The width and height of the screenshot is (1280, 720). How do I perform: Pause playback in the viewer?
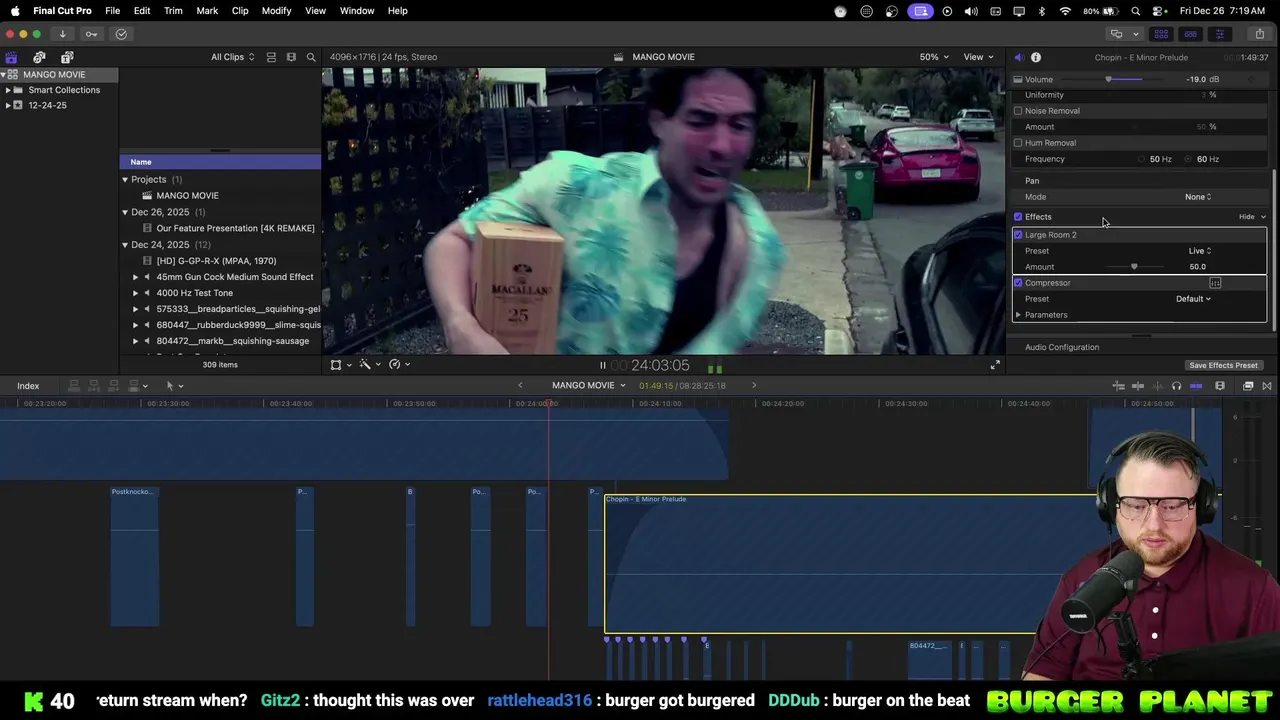(602, 366)
